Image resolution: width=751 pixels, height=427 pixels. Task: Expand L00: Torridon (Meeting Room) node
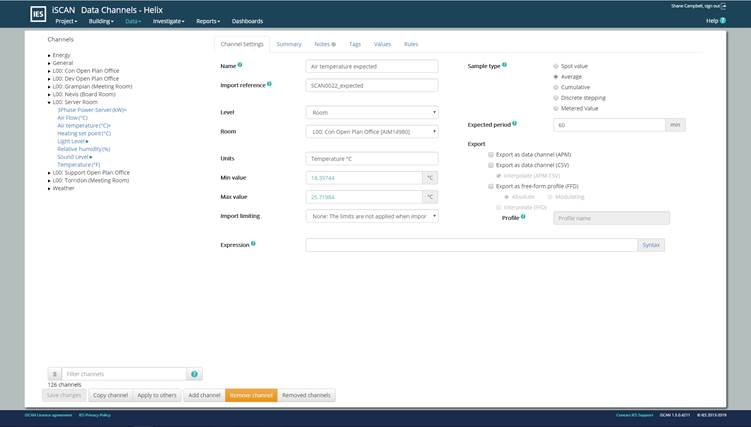click(x=49, y=180)
